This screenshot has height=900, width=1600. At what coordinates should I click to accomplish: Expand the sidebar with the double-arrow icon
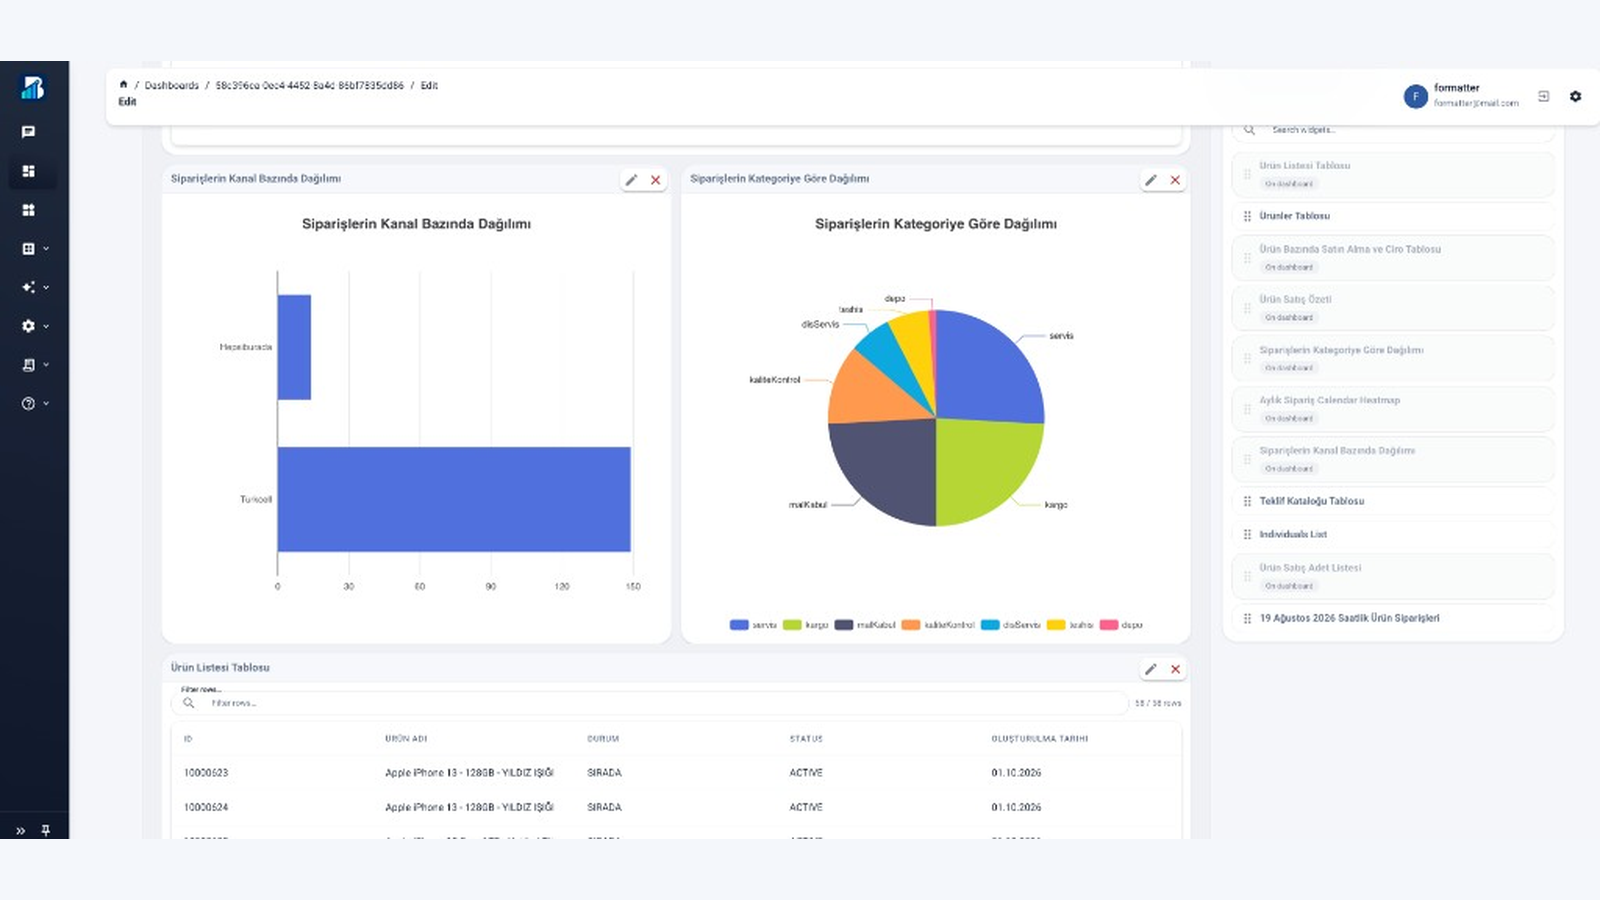pos(20,831)
